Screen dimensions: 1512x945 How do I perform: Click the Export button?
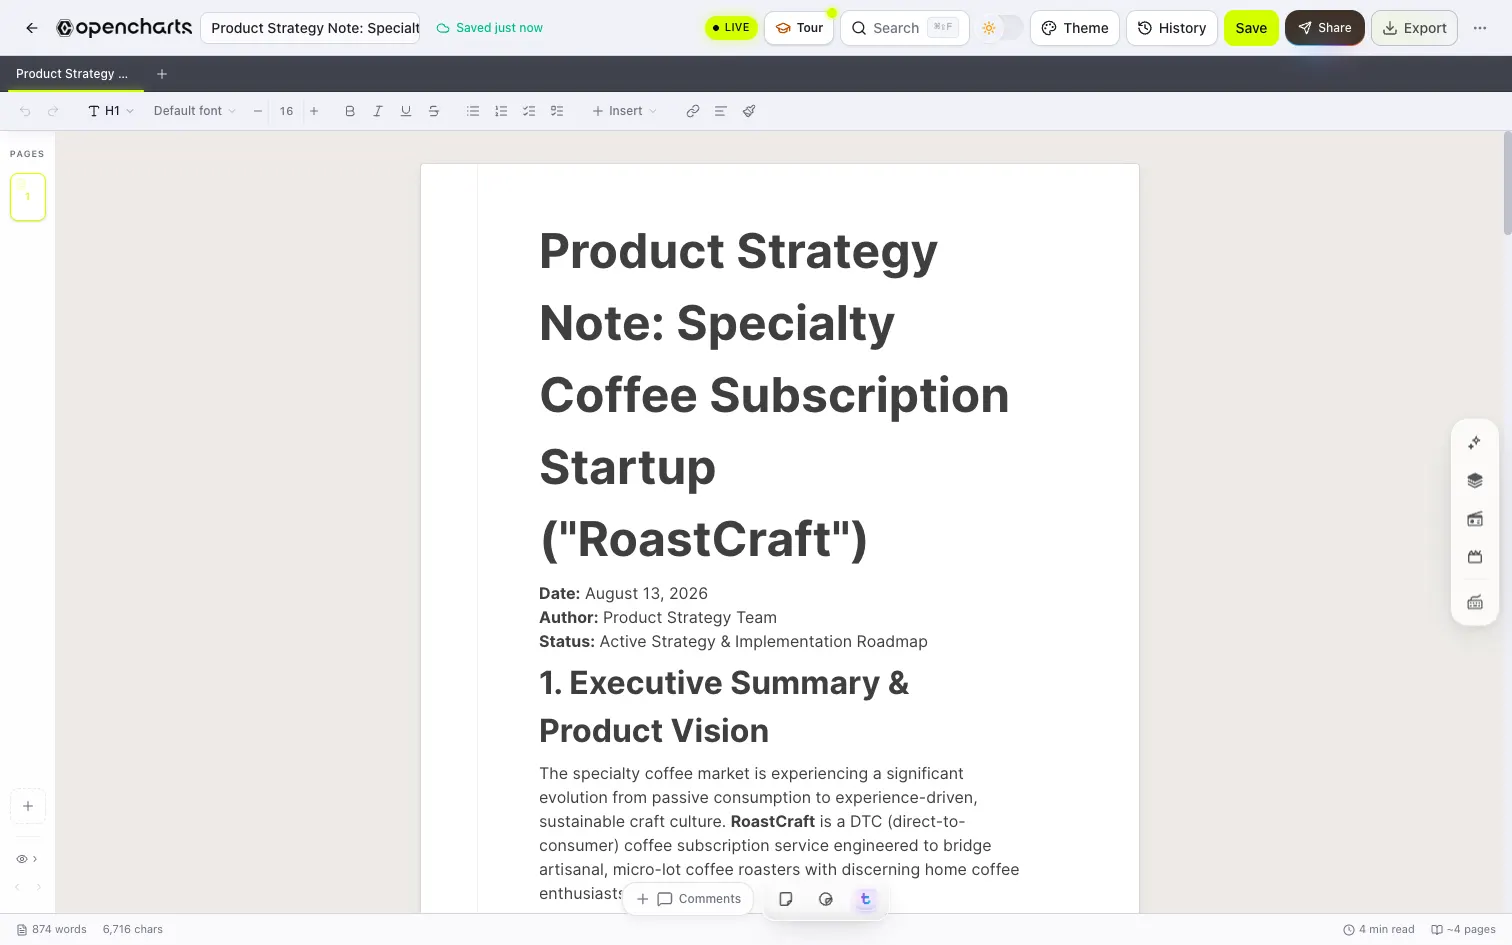pyautogui.click(x=1414, y=28)
